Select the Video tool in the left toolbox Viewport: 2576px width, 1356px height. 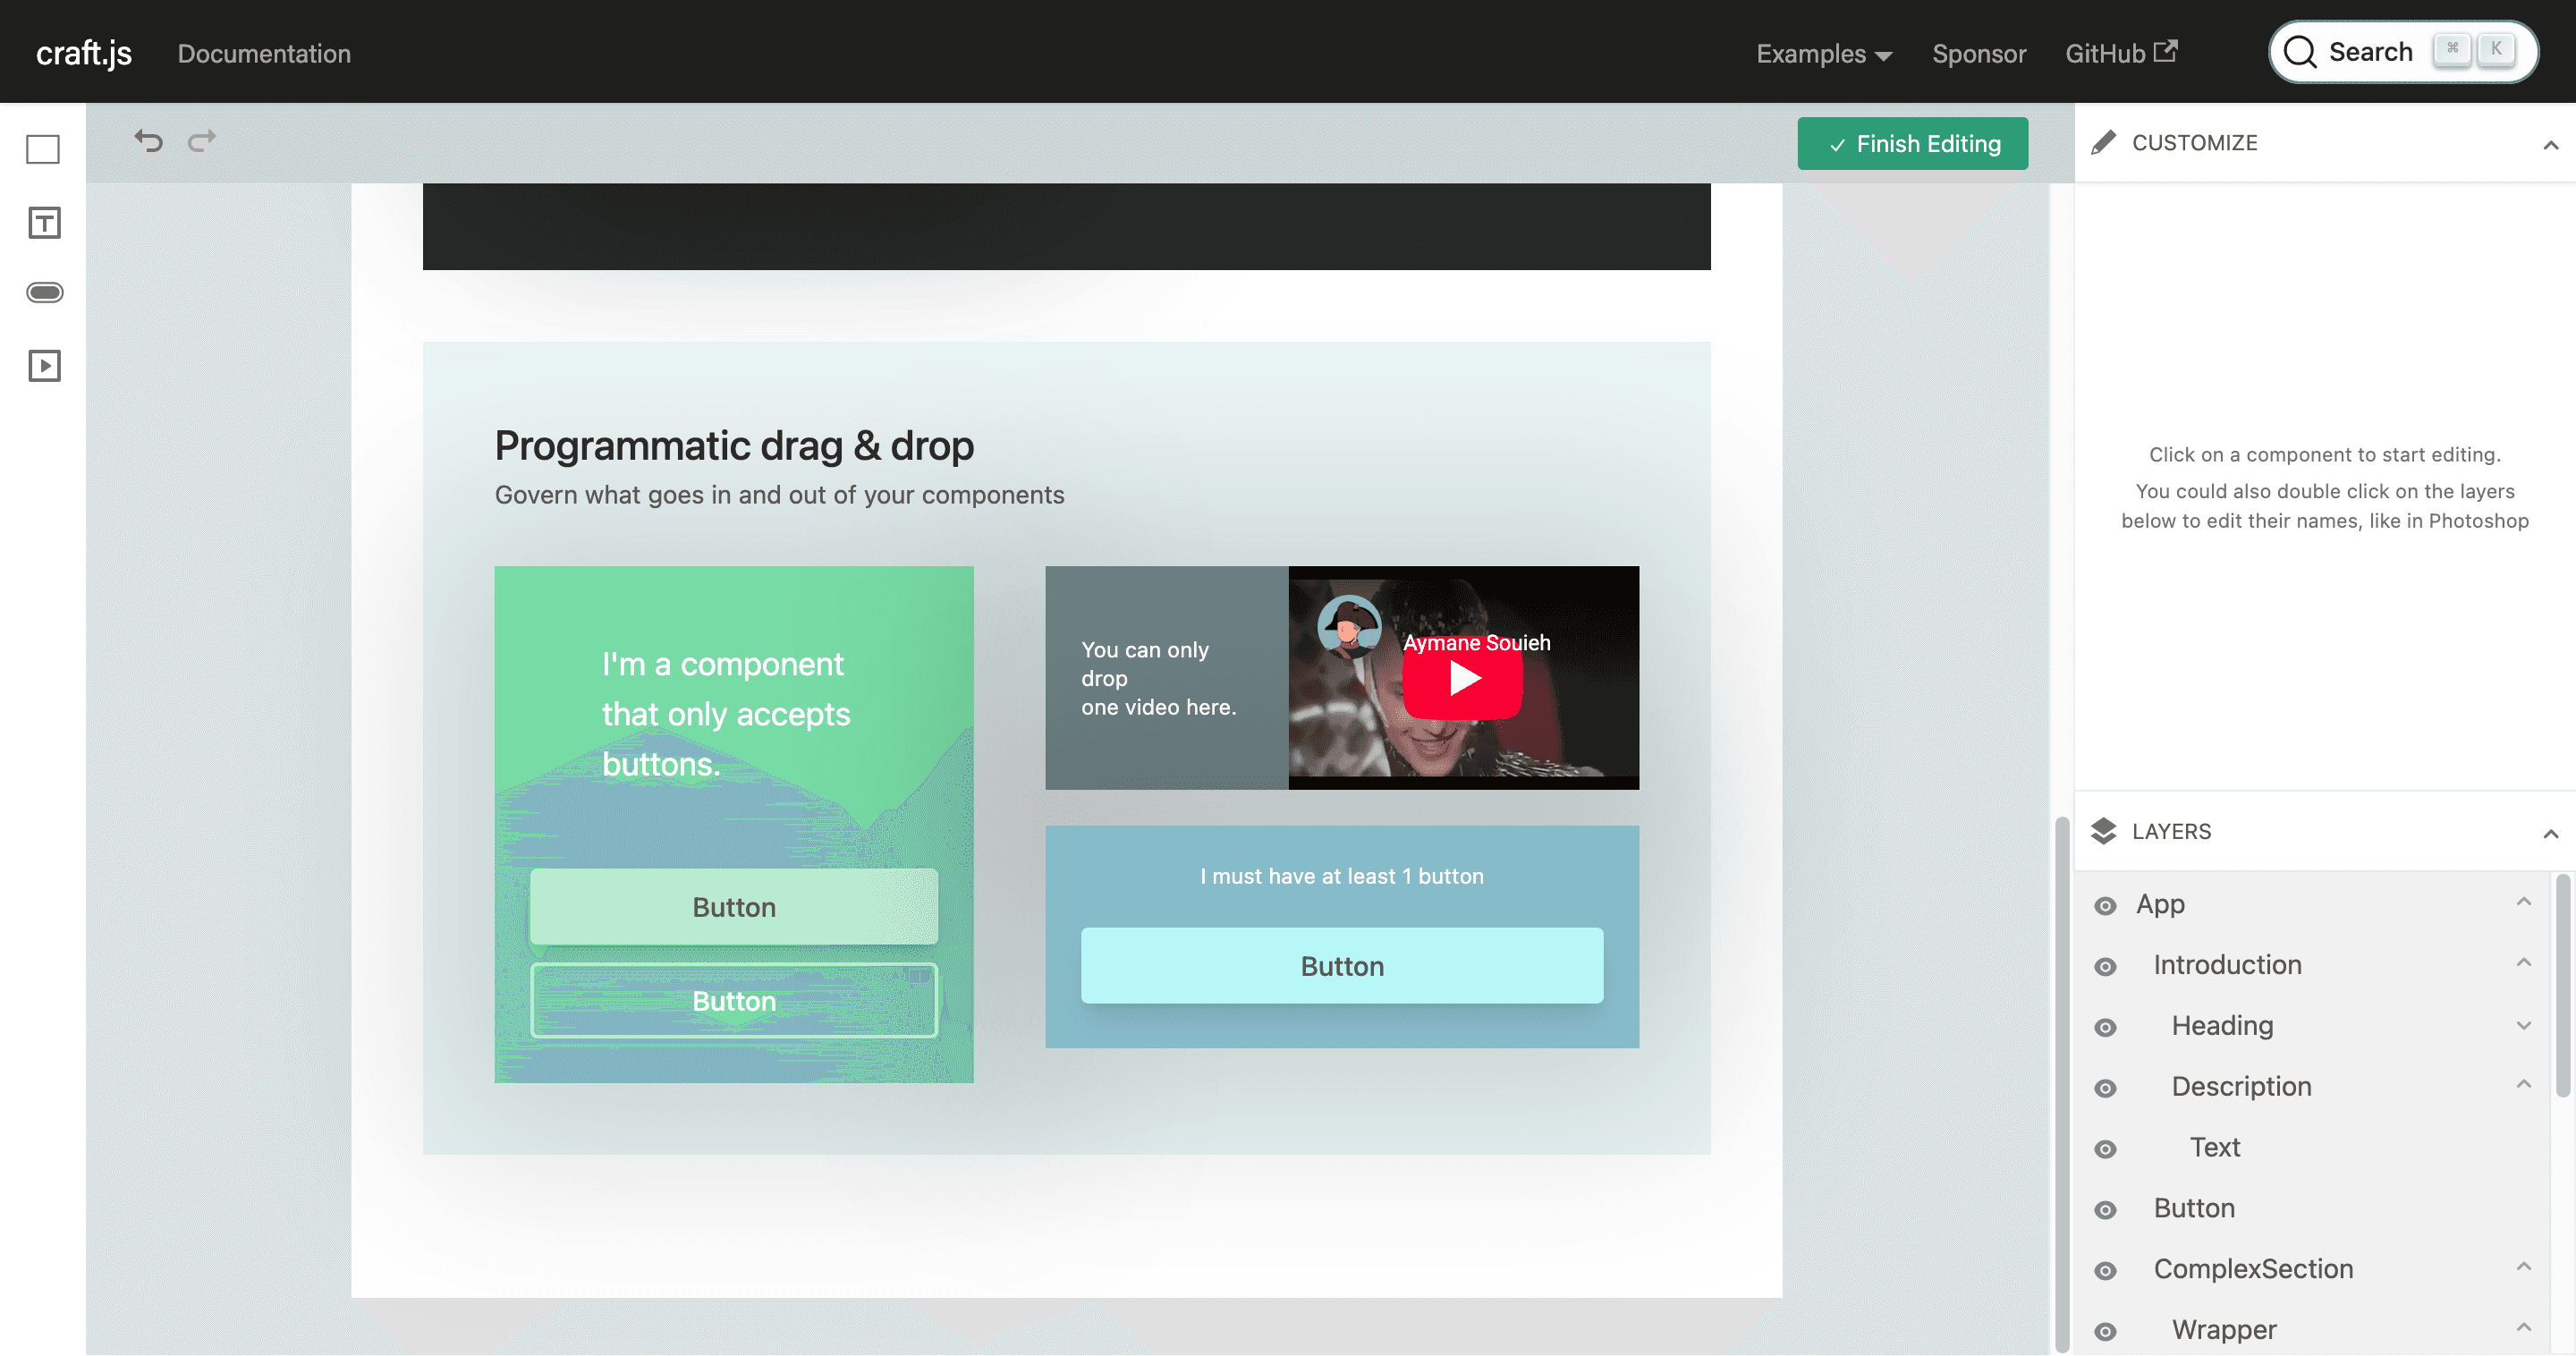[43, 366]
